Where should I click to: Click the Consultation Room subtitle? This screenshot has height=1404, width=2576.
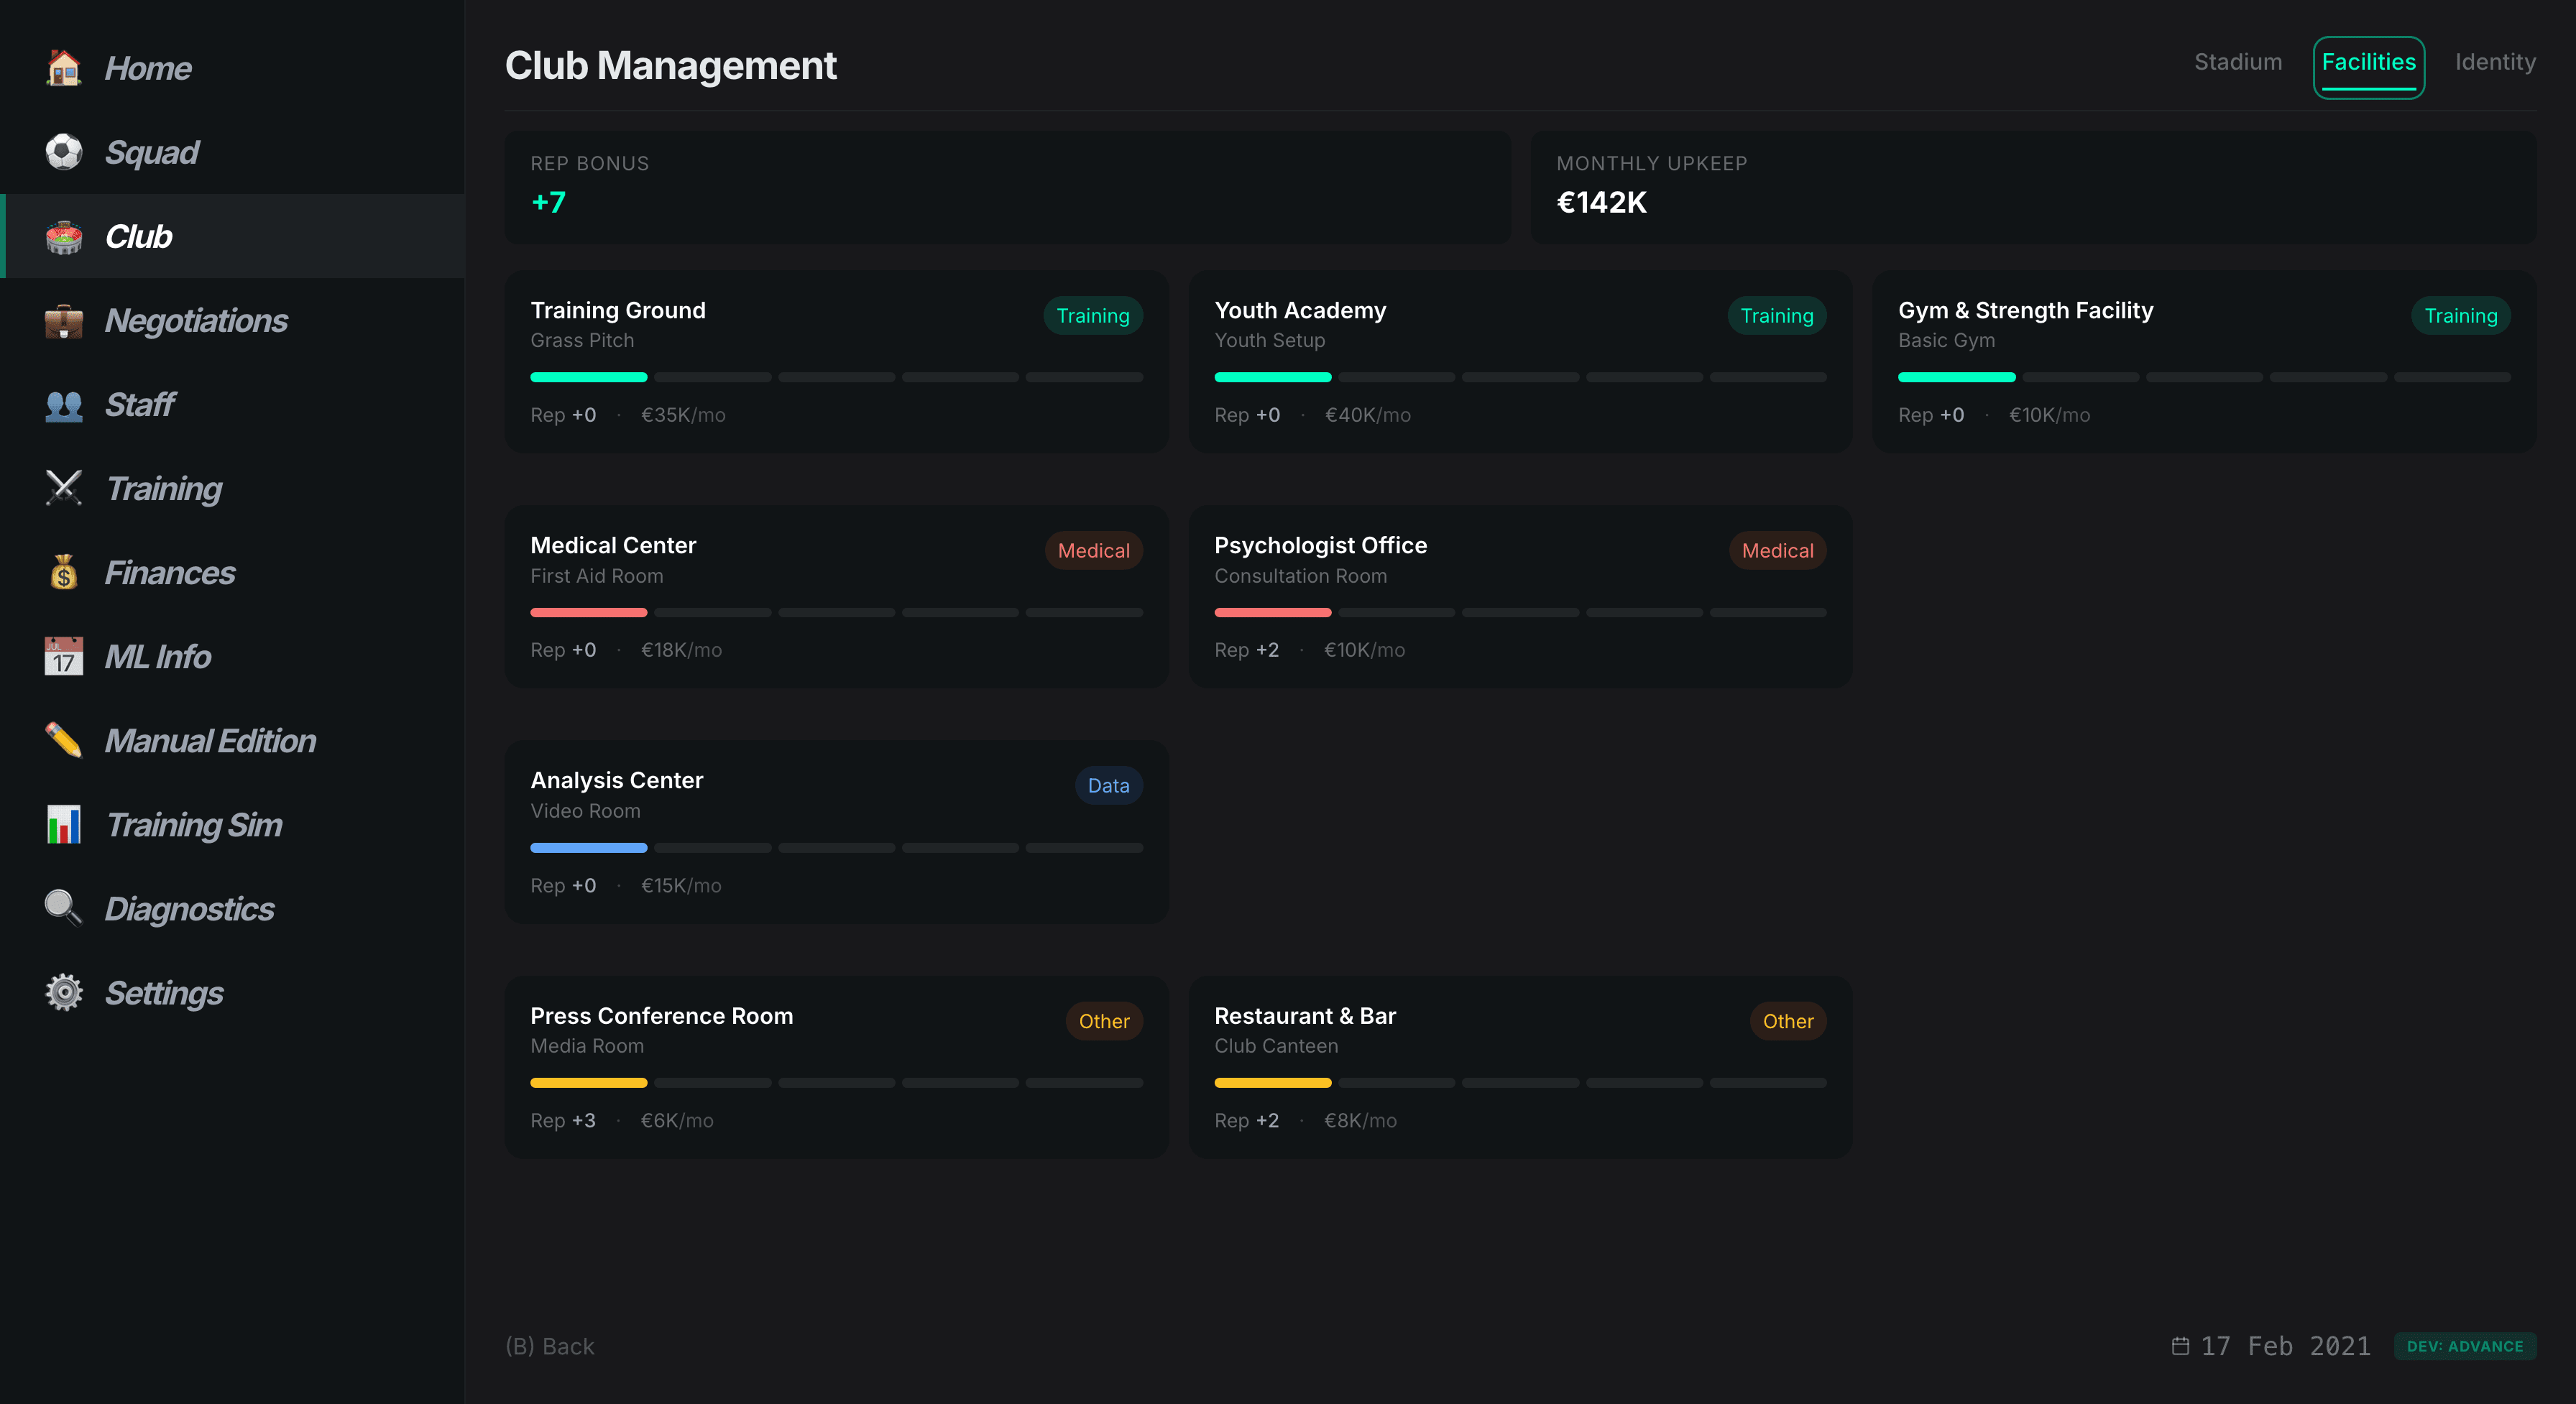(1300, 575)
